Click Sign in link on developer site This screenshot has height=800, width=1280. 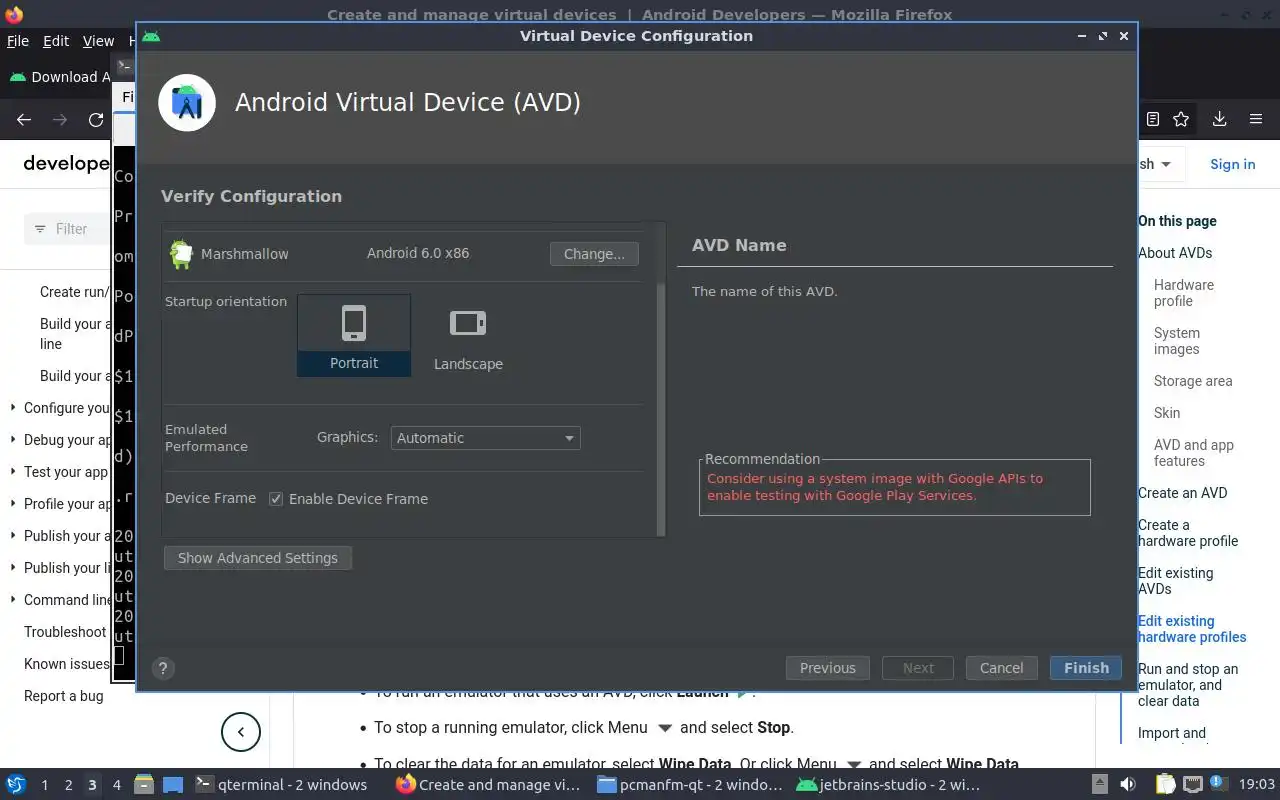[x=1232, y=164]
